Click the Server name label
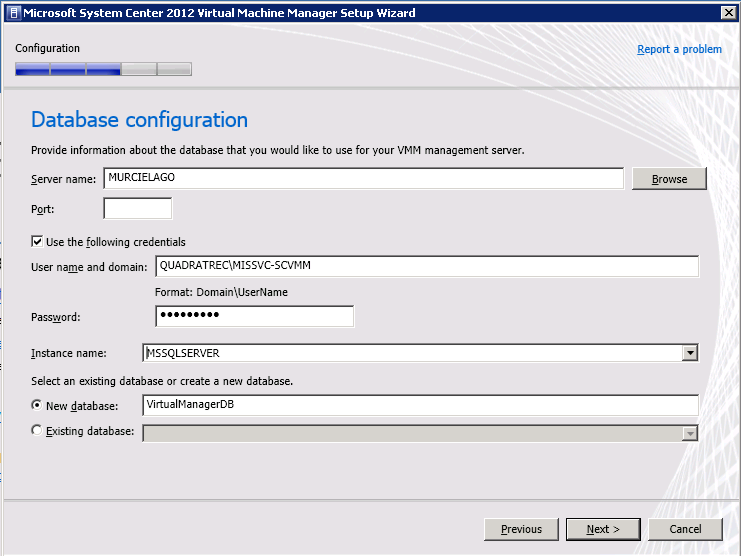The image size is (741, 556). click(x=63, y=180)
